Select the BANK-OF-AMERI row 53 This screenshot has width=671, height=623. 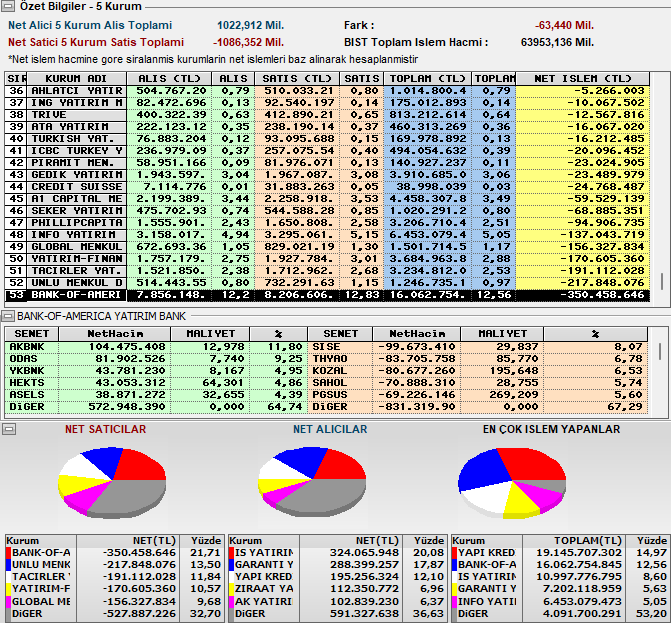(327, 295)
